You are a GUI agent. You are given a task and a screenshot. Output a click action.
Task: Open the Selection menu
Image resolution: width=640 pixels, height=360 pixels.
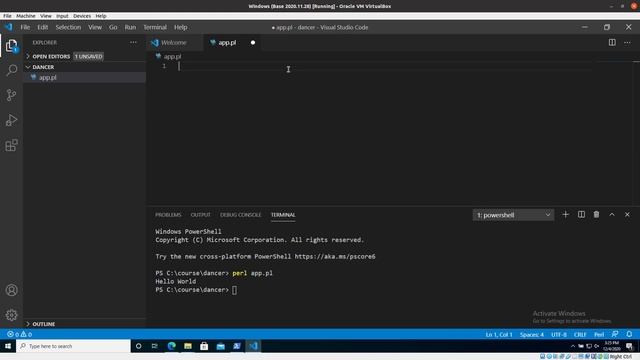click(x=68, y=27)
